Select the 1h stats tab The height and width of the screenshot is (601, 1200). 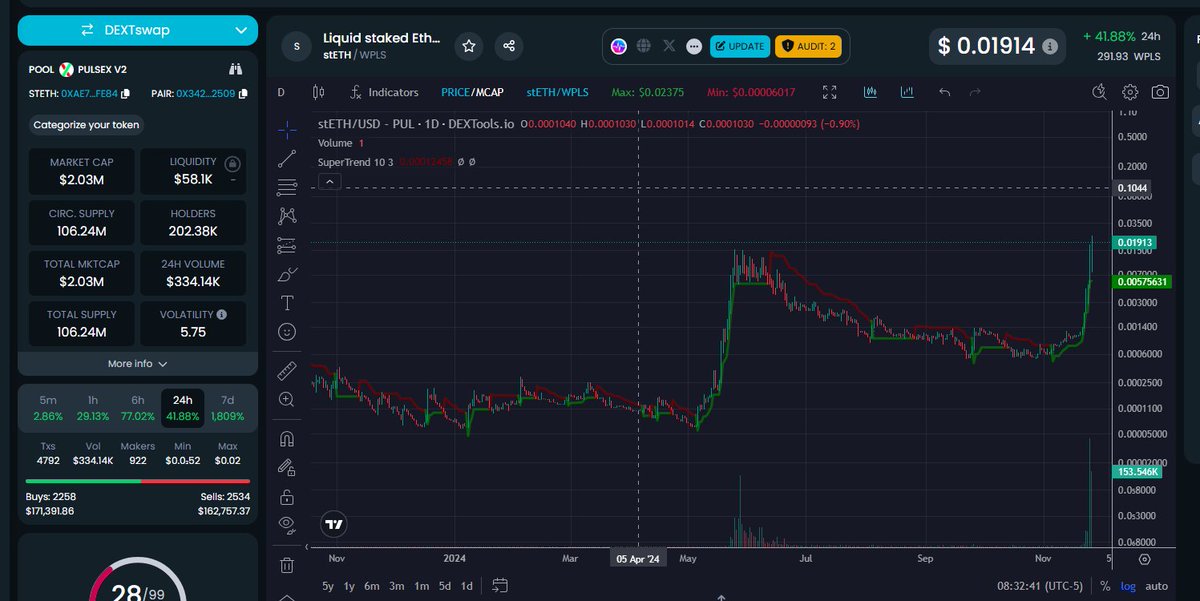(93, 407)
